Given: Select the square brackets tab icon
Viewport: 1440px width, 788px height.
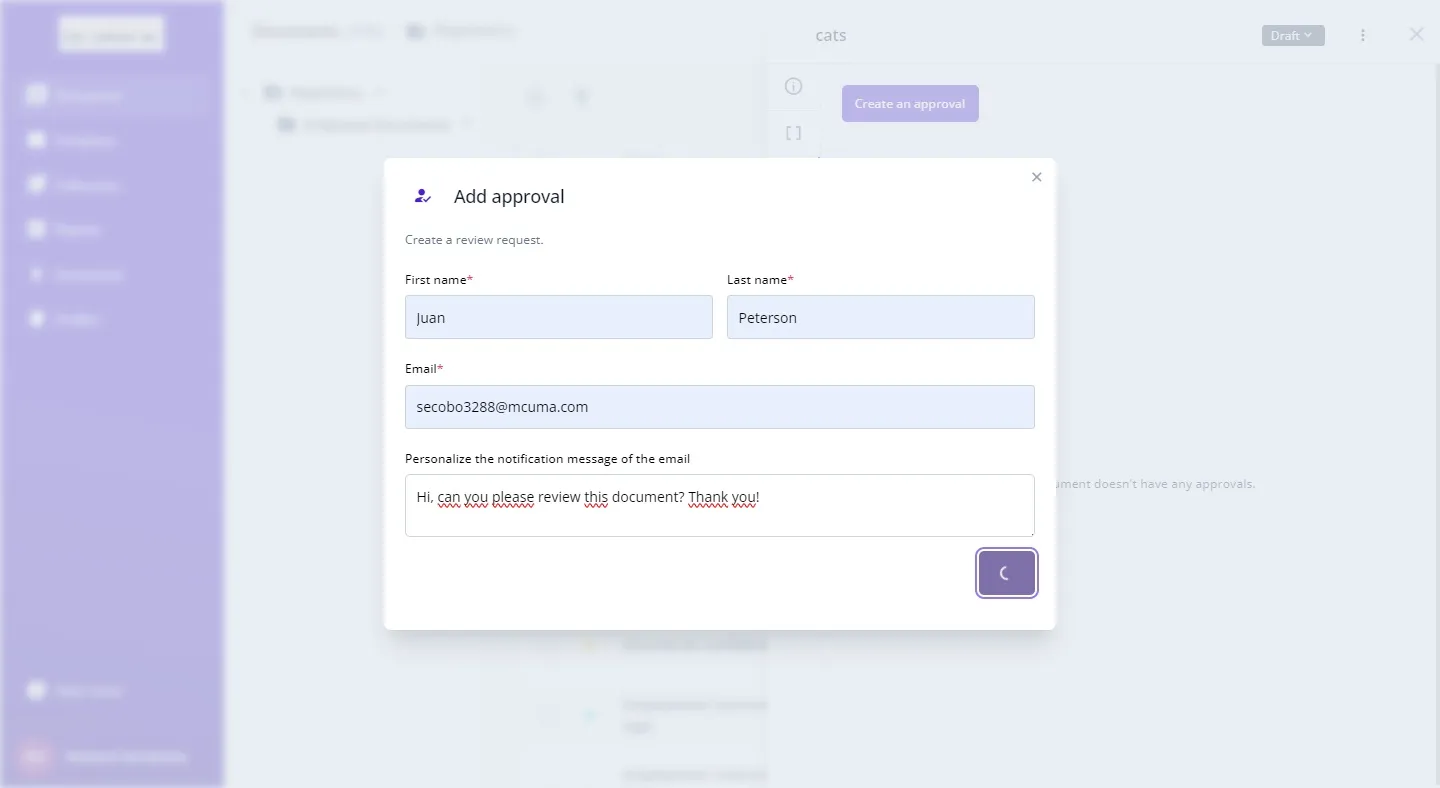Looking at the screenshot, I should pyautogui.click(x=794, y=133).
